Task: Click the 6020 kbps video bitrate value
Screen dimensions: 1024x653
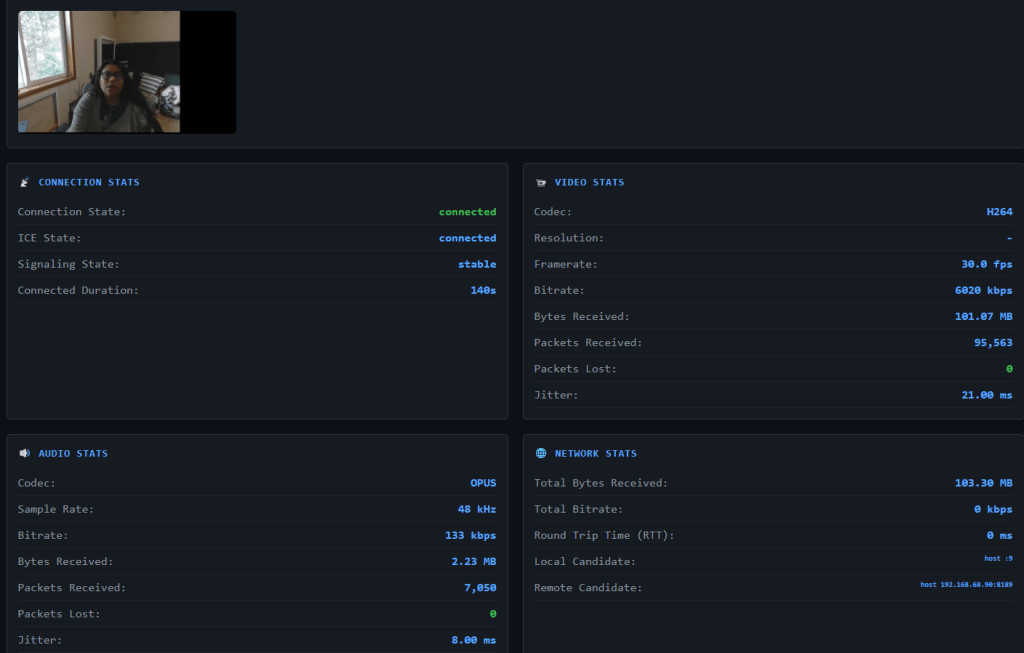Action: click(x=983, y=290)
